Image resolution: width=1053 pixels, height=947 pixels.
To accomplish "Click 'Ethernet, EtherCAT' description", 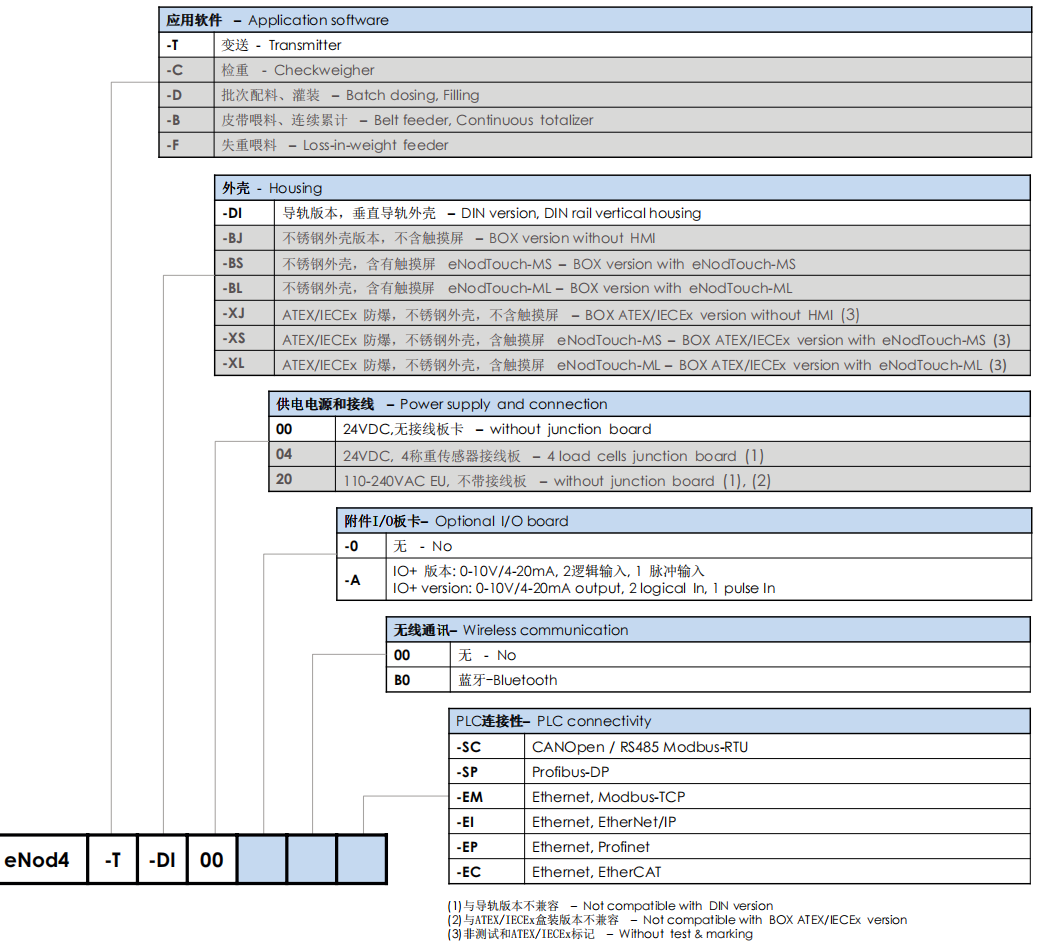I will click(596, 872).
